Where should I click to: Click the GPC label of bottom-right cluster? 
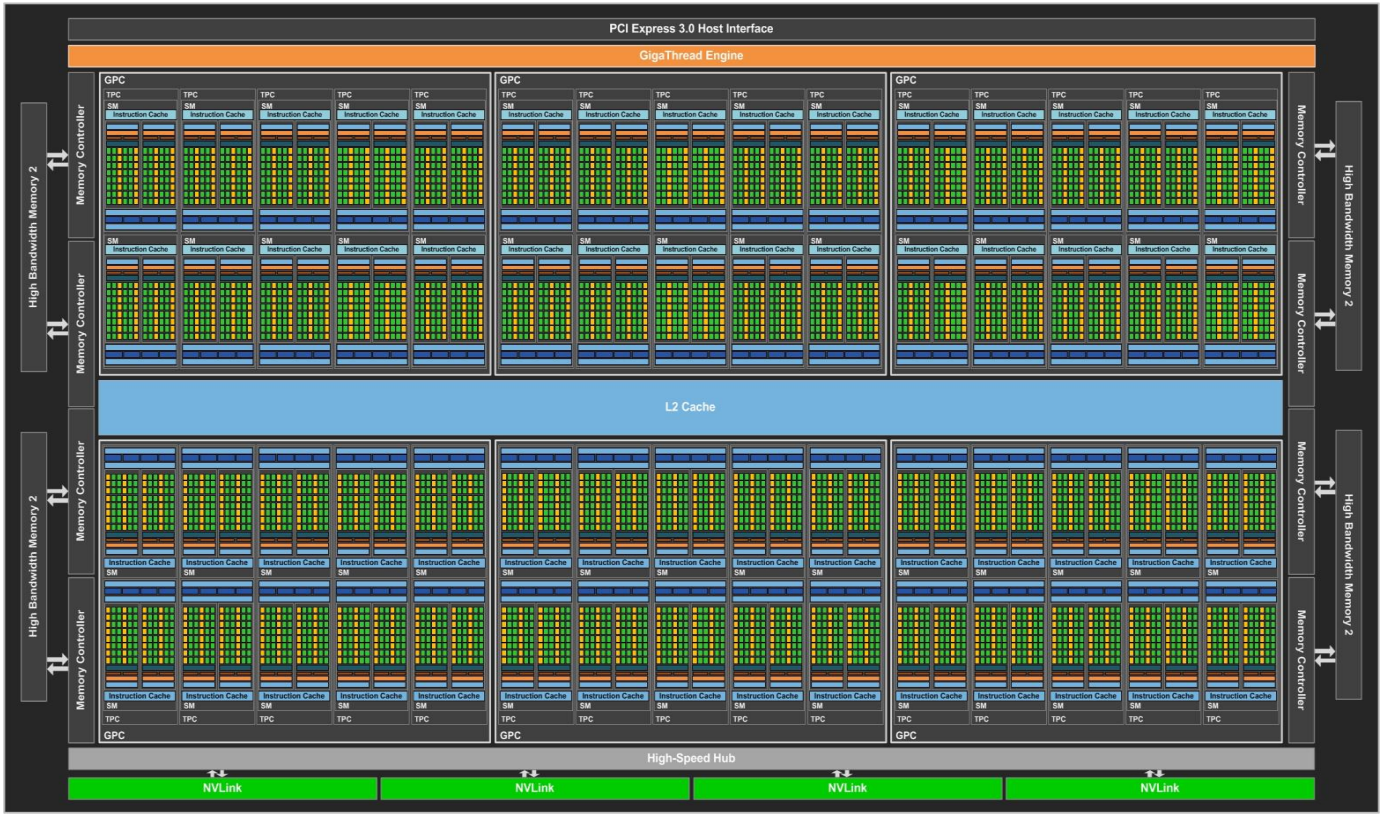coord(906,735)
